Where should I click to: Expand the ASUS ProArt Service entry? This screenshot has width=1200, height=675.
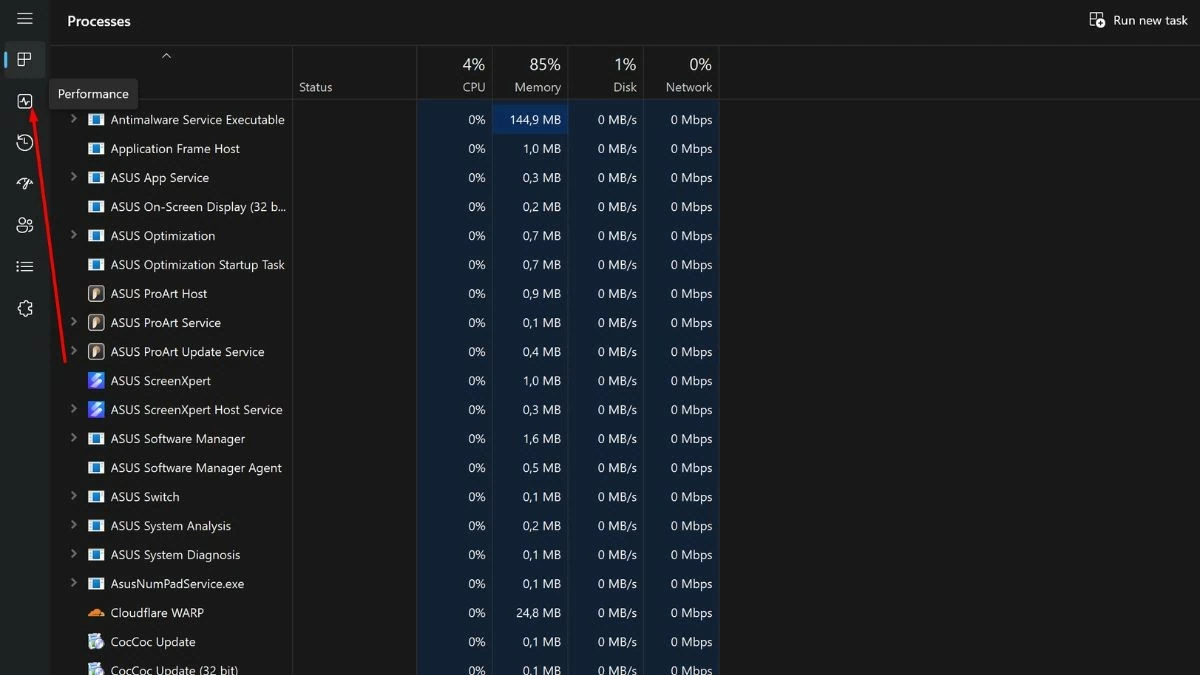73,322
